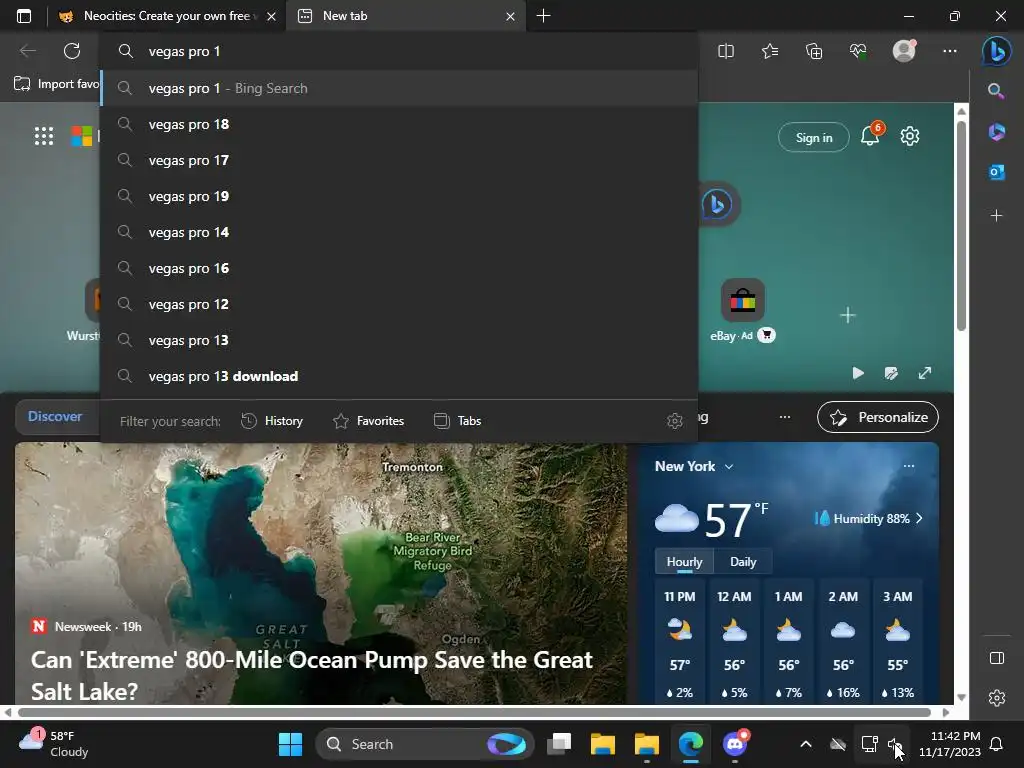
Task: Open Import favorites bookmark link
Action: (56, 84)
